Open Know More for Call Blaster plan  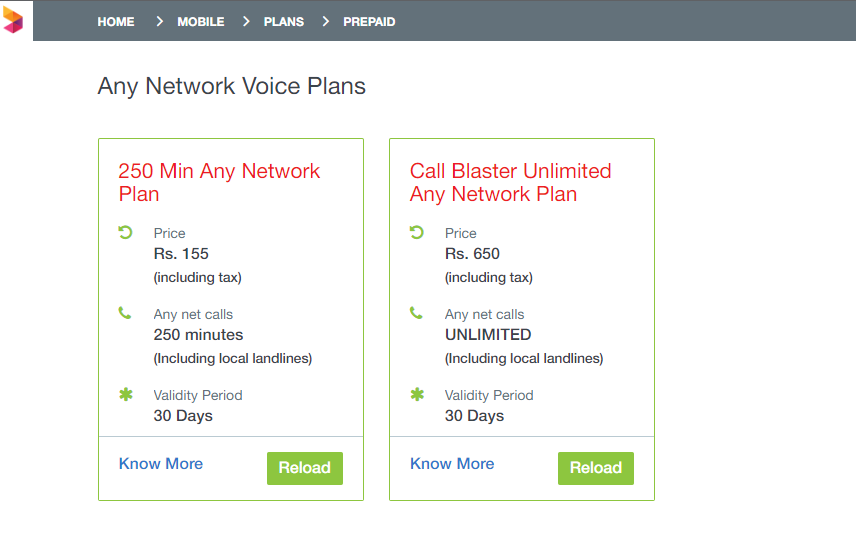[452, 463]
